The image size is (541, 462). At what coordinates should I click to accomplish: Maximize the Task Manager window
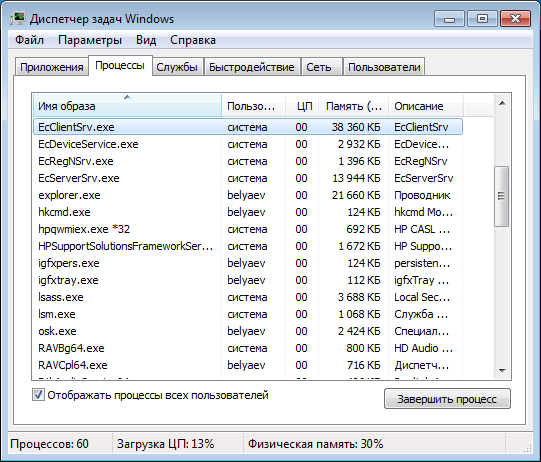(482, 19)
